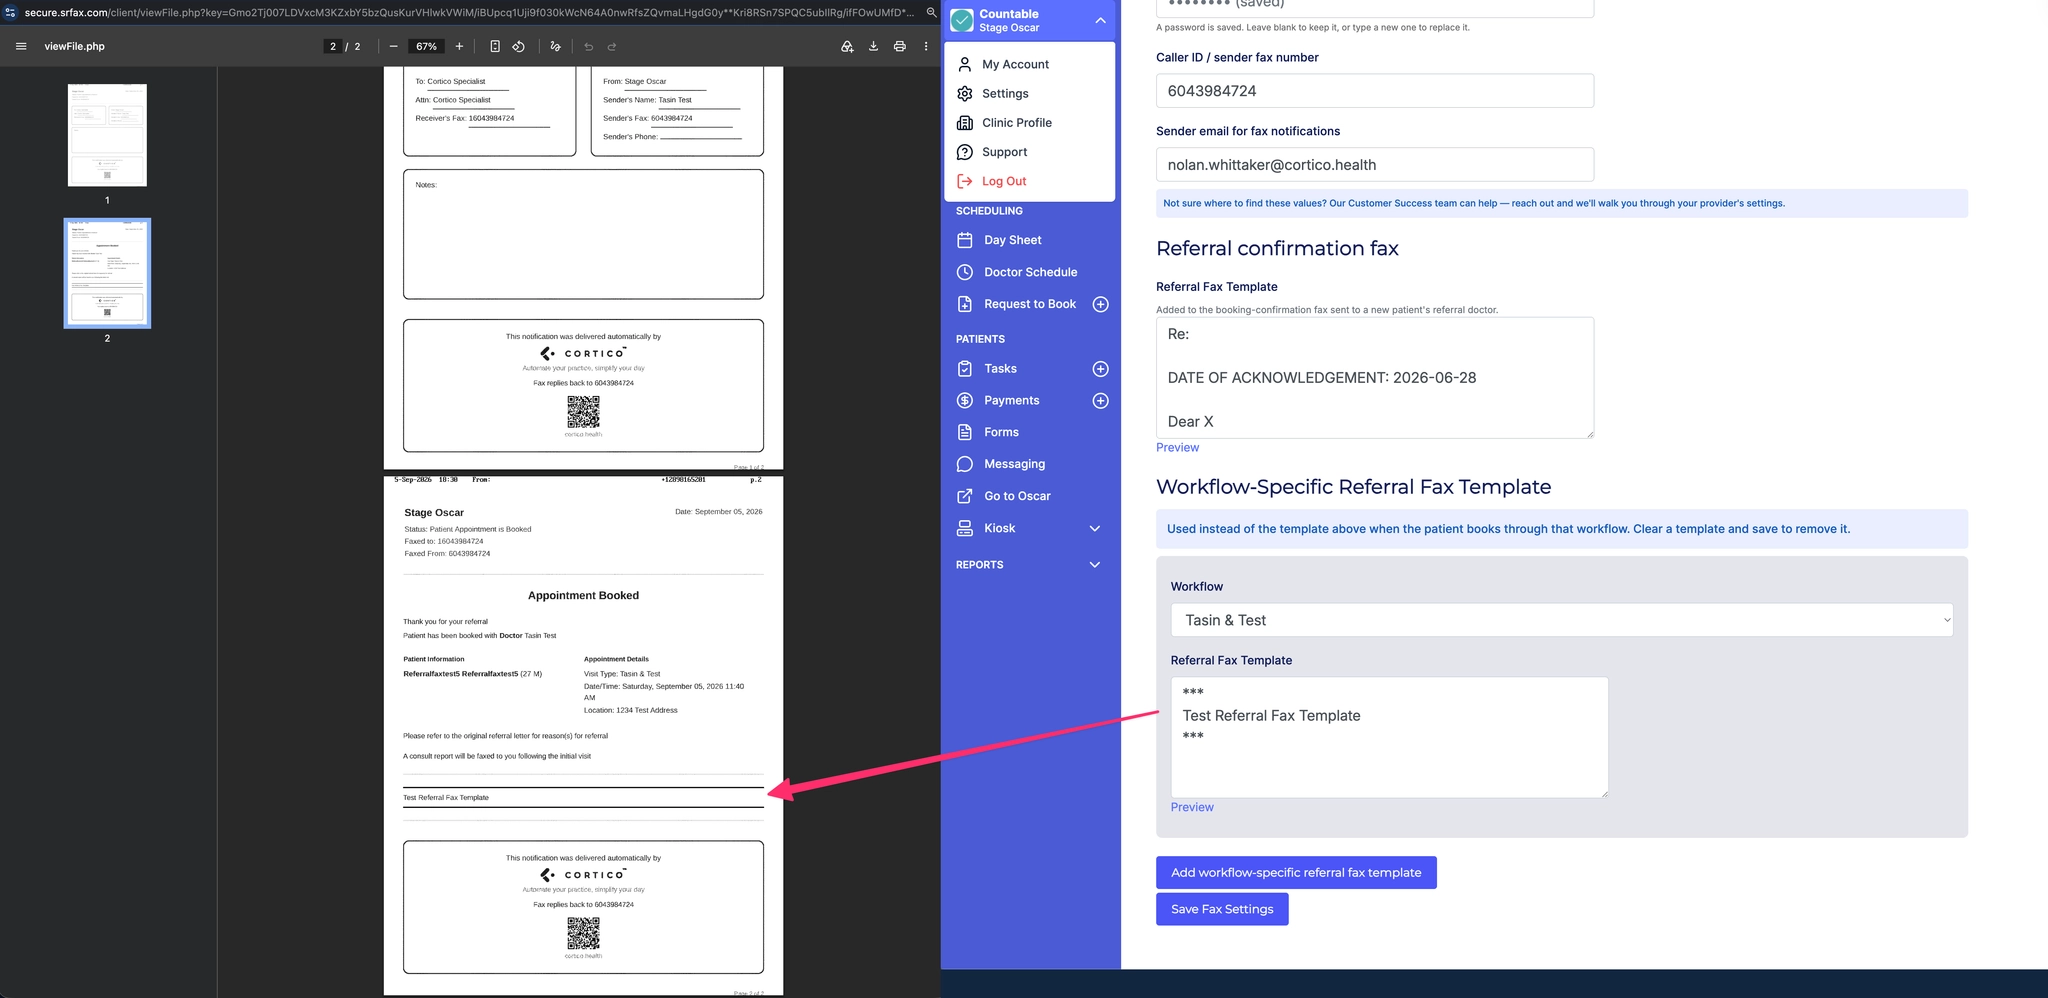Click the sender email for fax notifications field
The height and width of the screenshot is (998, 2048).
(x=1375, y=165)
